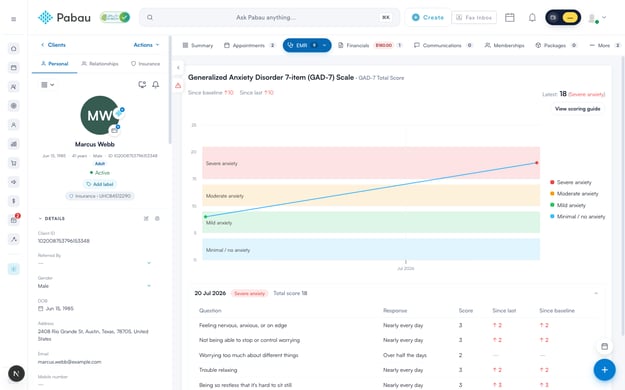Click the red warning triangle alert icon
Viewport: 625px width, 390px height.
click(x=178, y=85)
